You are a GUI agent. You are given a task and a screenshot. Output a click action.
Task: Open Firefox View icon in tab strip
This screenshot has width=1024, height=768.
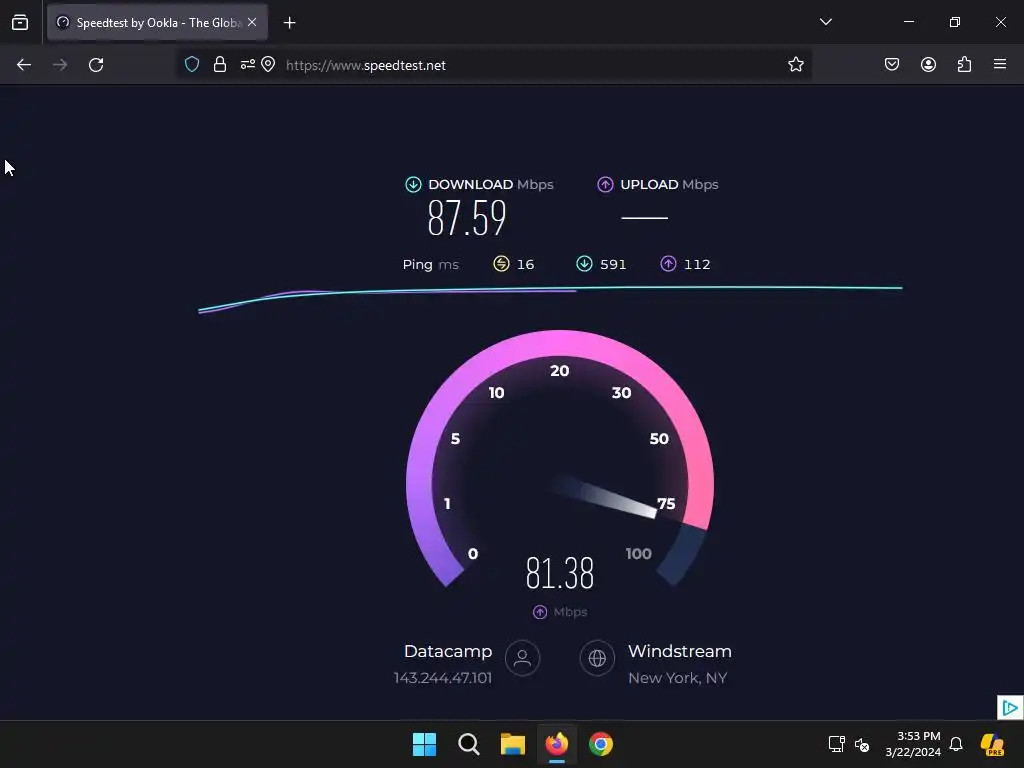click(20, 22)
